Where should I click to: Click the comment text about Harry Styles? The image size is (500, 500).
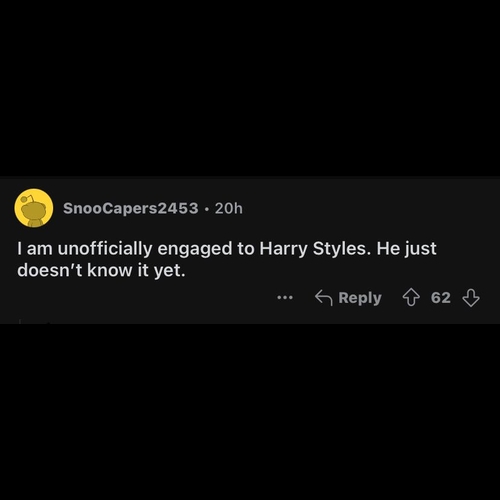coord(227,259)
